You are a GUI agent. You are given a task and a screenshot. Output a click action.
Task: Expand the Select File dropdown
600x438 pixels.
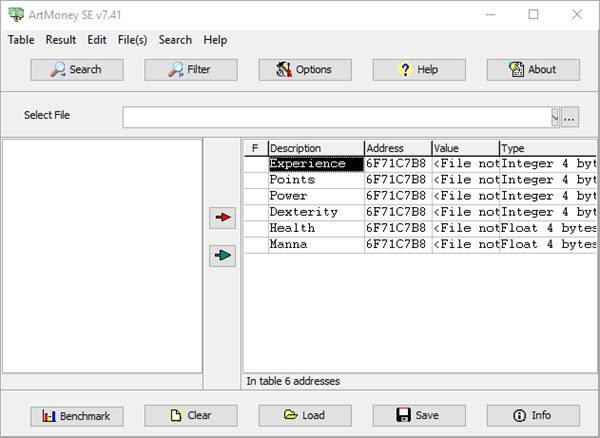click(555, 117)
